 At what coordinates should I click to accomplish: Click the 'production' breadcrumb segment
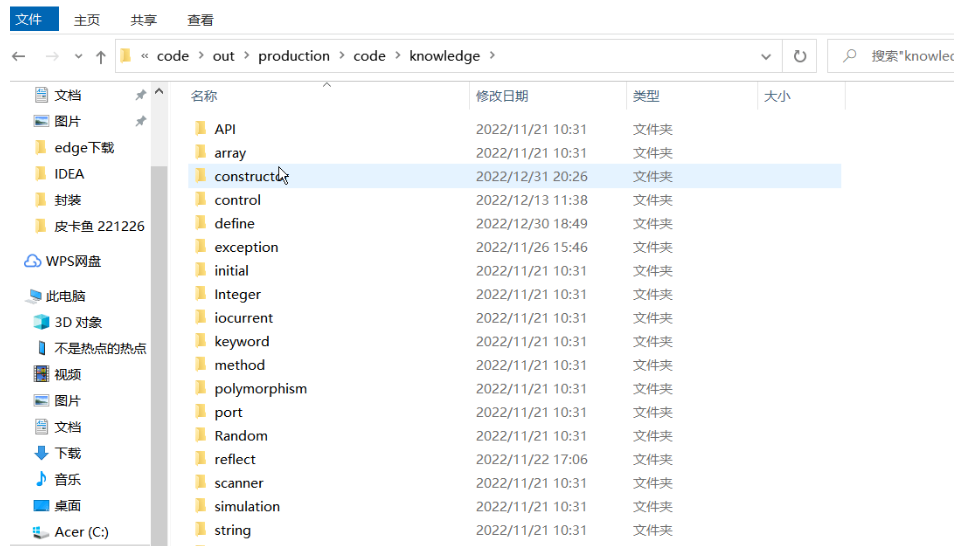[293, 56]
